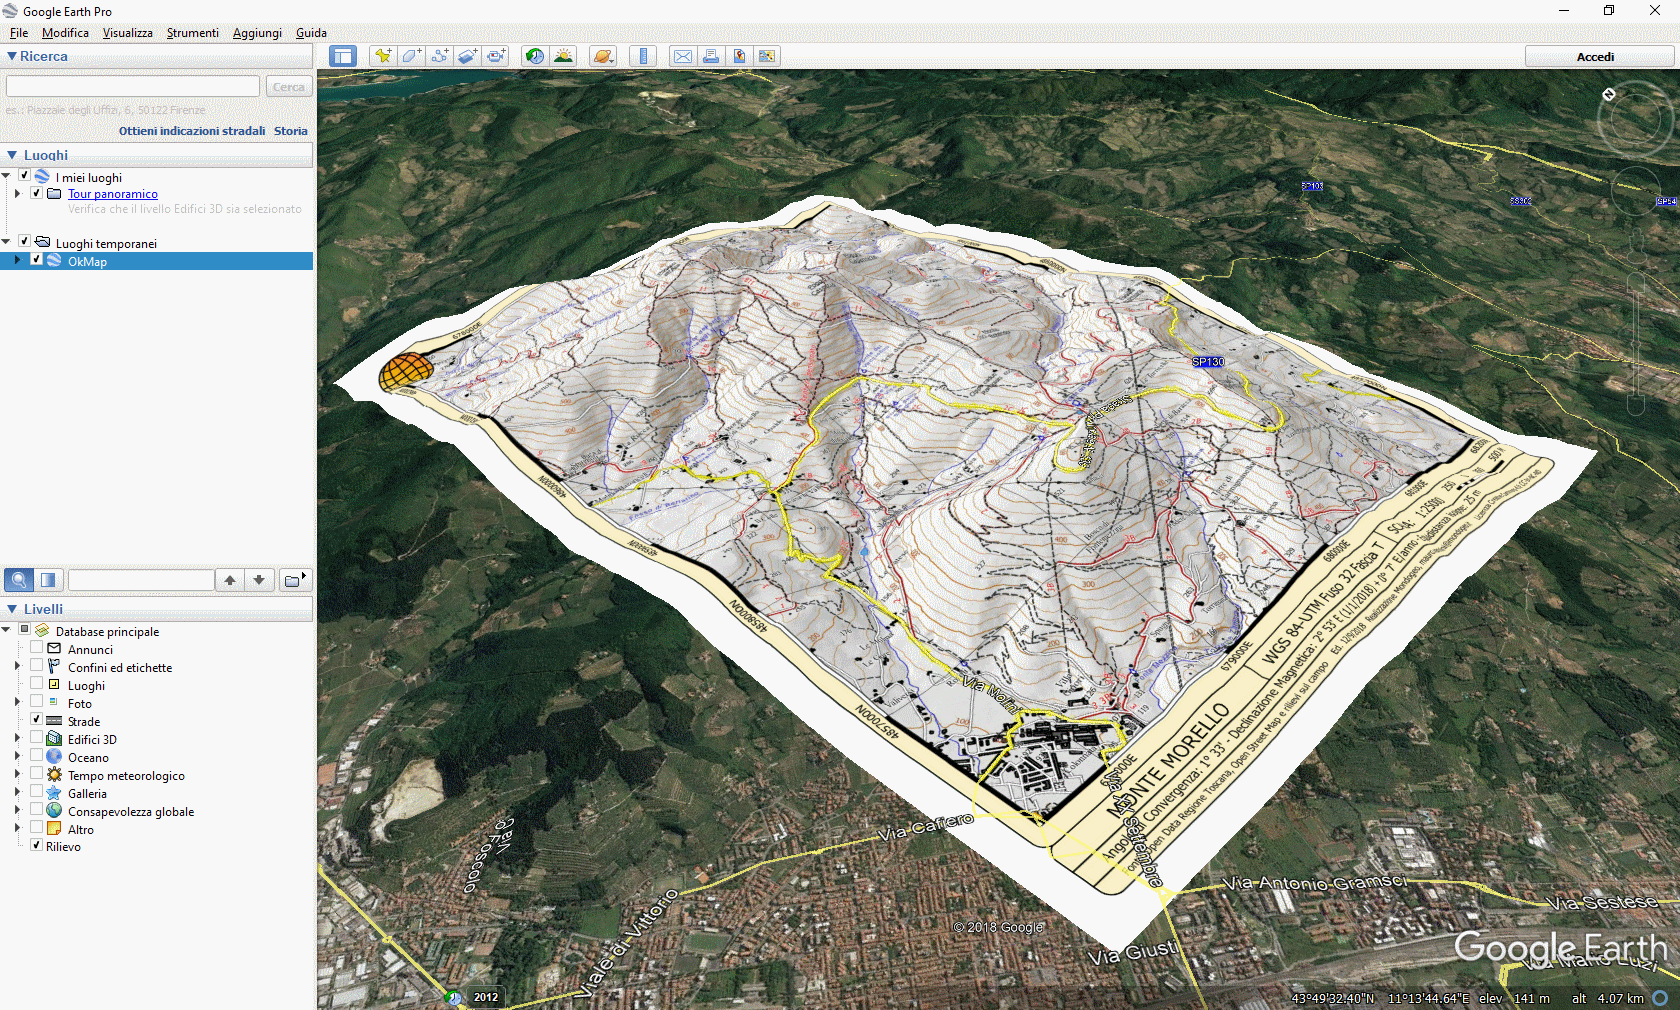Click the 2012 historical imagery clock icon
The height and width of the screenshot is (1010, 1680).
(x=455, y=997)
